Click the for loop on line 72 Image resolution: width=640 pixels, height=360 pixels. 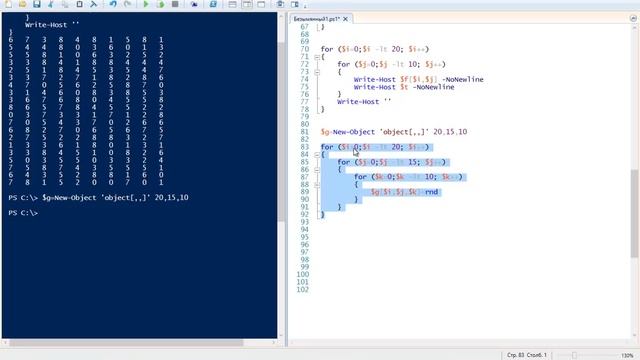click(391, 64)
